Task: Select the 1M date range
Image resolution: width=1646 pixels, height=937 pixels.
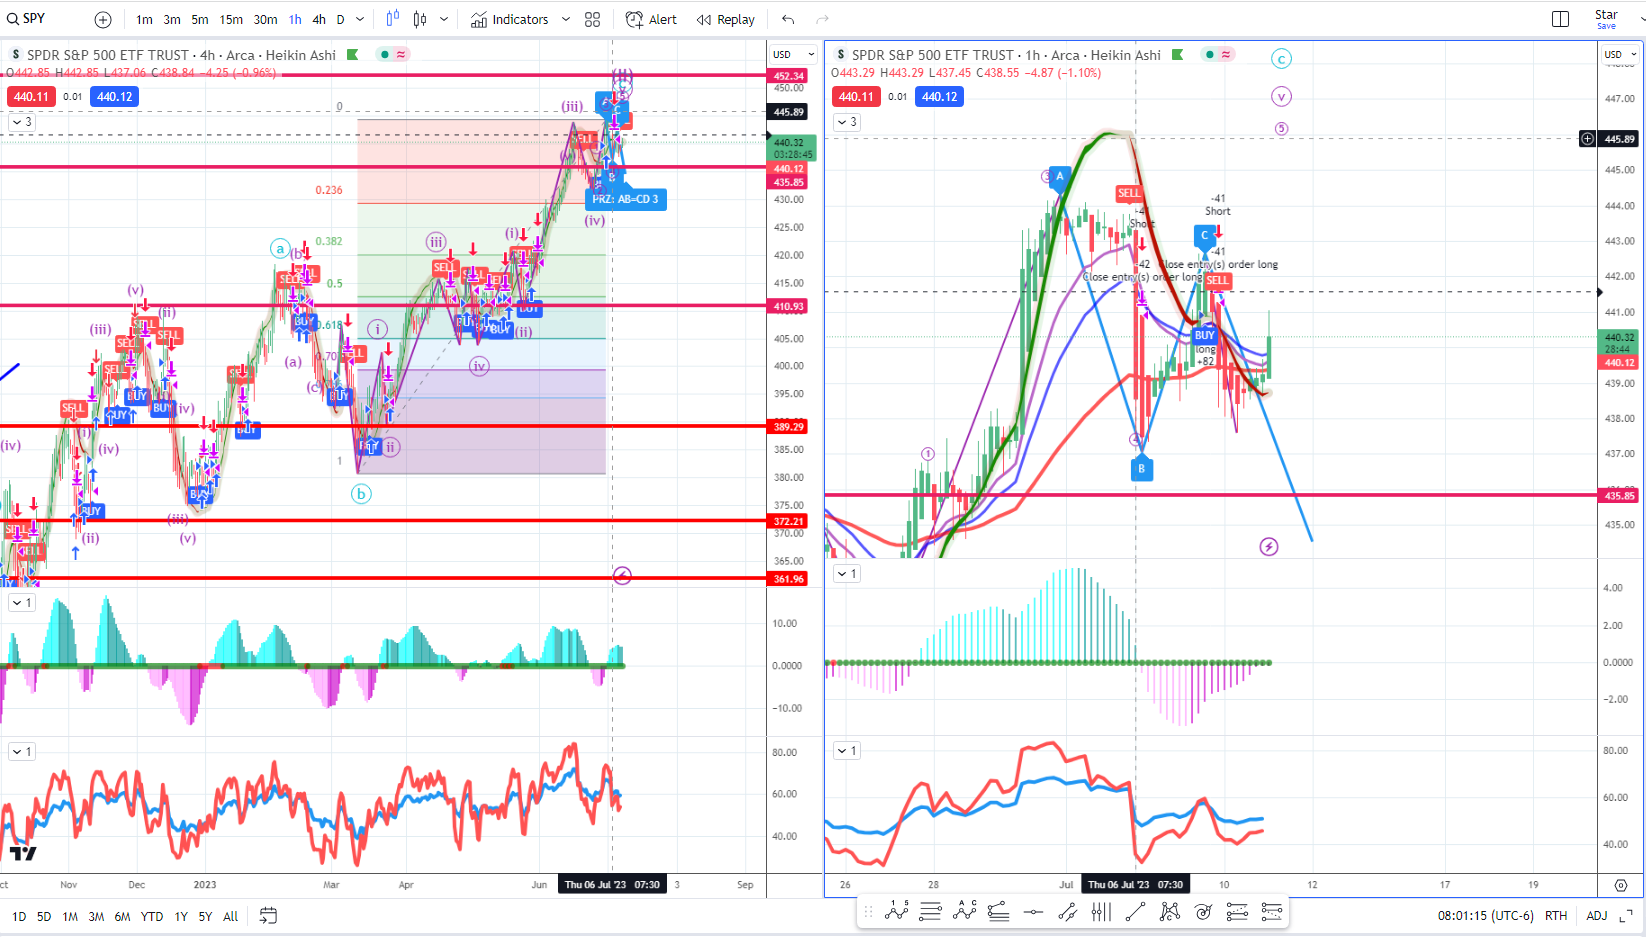Action: [70, 916]
